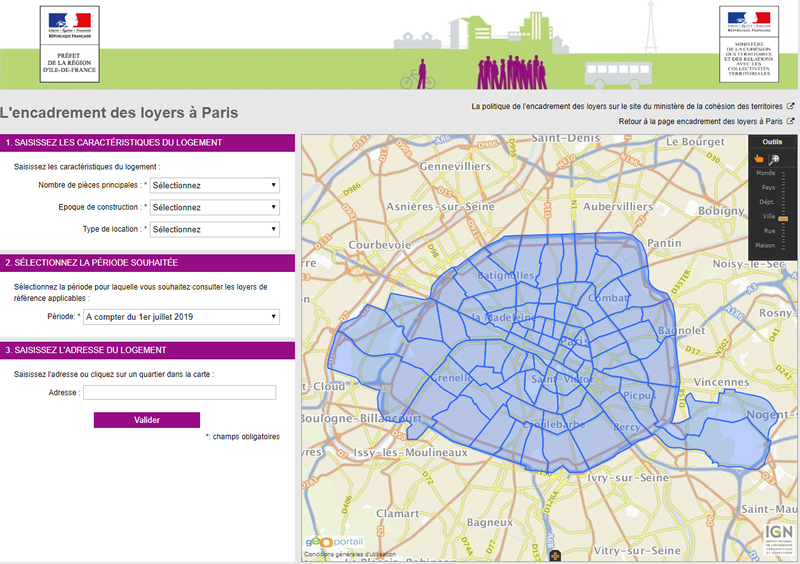Set map zoom level to Monde
Screen dimensions: 800x564
766,173
